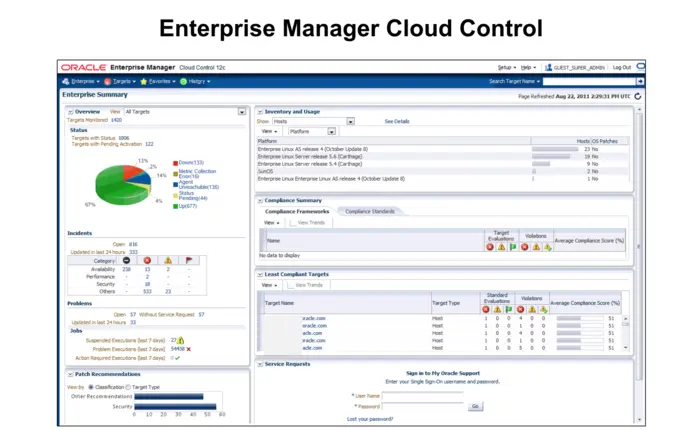Open the Setup menu
Image resolution: width=700 pixels, height=430 pixels.
[507, 67]
